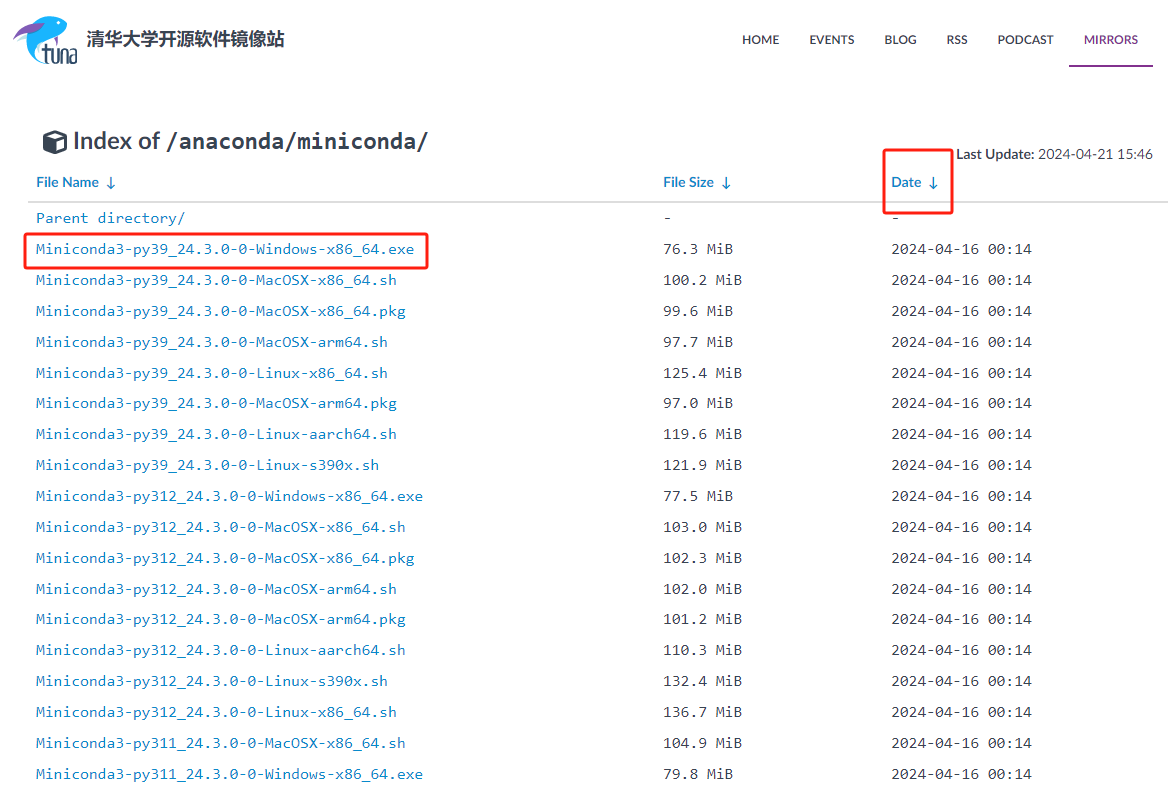Download Miniconda3-py39_24.3.0-0-MacOSX-x86_64.sh
The width and height of the screenshot is (1175, 794).
point(216,280)
